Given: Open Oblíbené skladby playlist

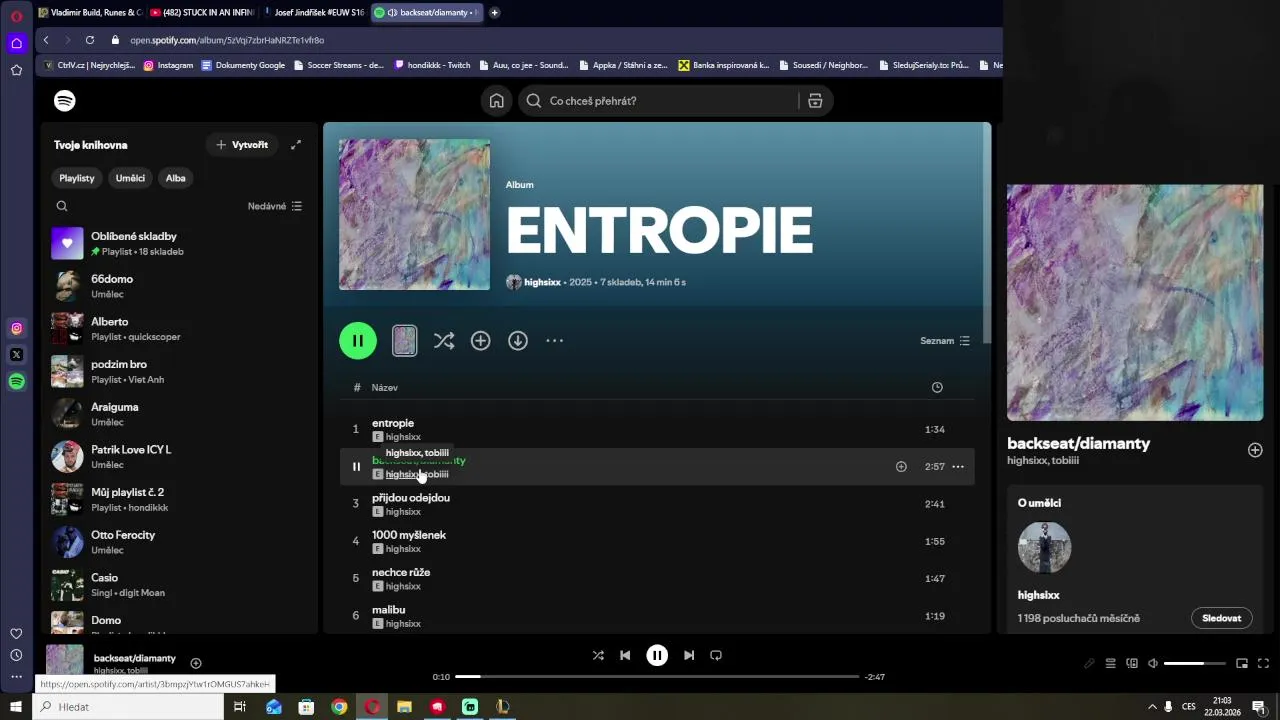Looking at the screenshot, I should coord(179,243).
